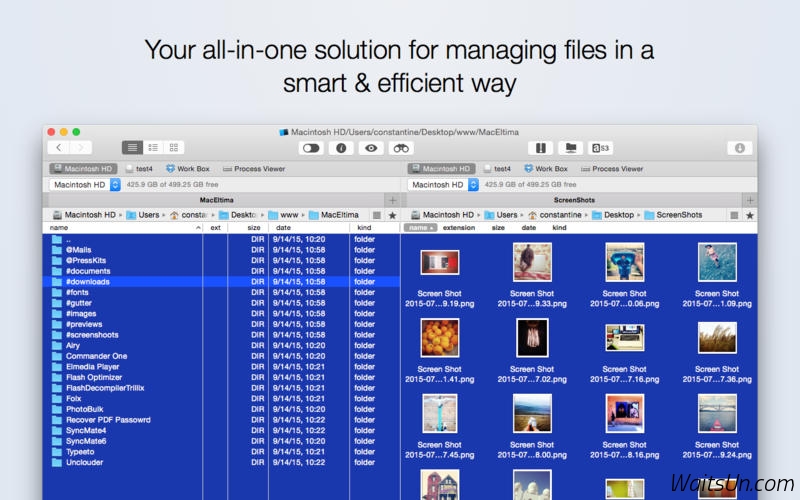This screenshot has height=500, width=800.
Task: Click the Quick Look eye icon
Action: [x=371, y=148]
